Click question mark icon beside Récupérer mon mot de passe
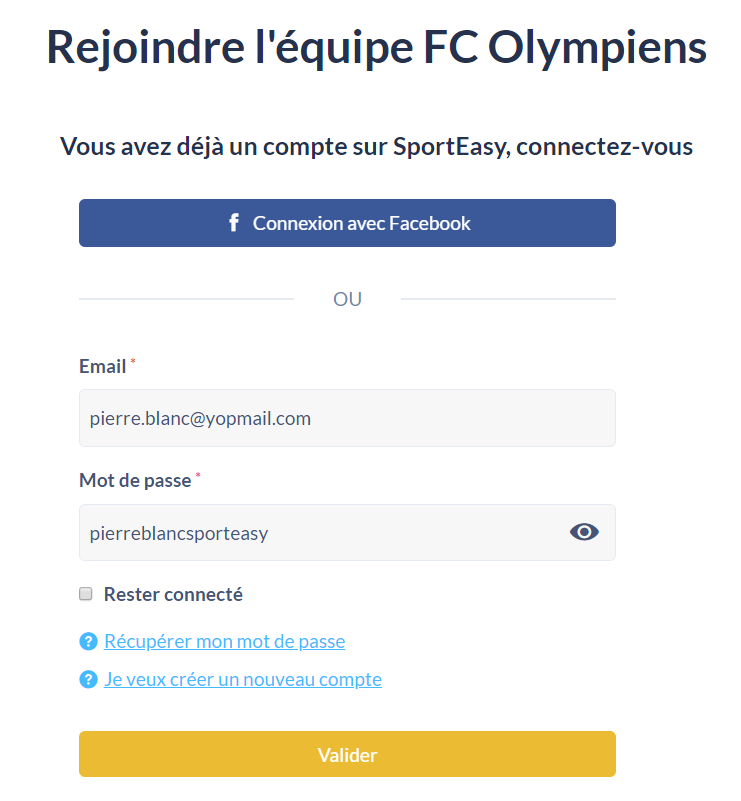 click(88, 641)
